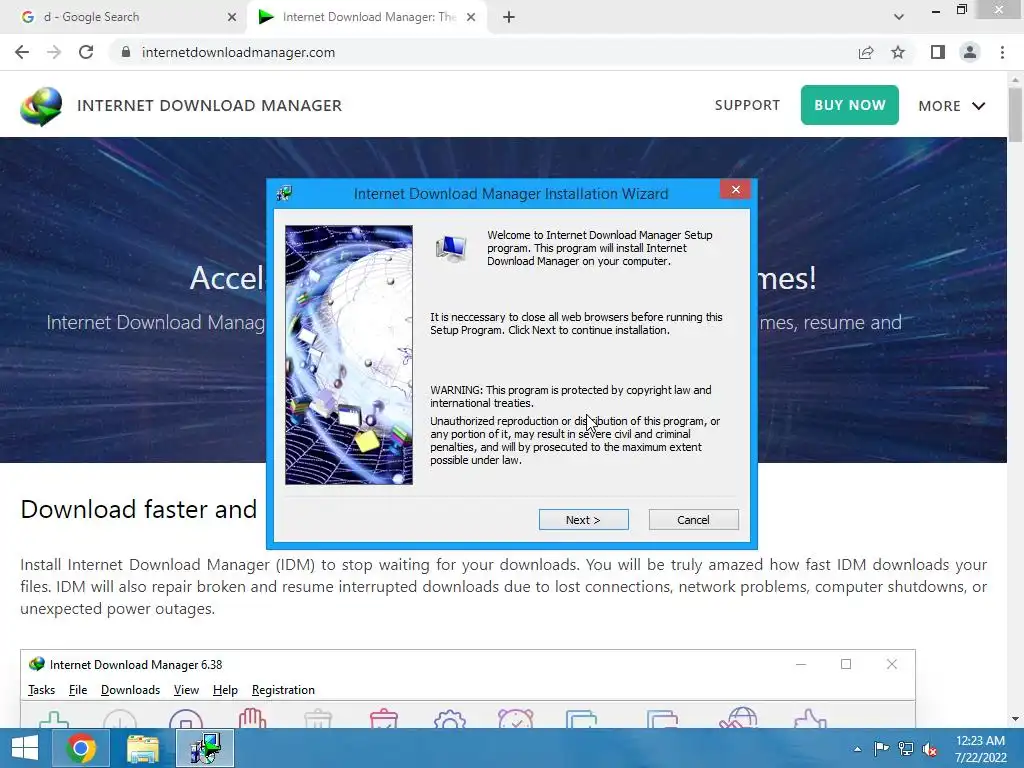Image resolution: width=1024 pixels, height=768 pixels.
Task: Close the Internet Download Manager tab
Action: pyautogui.click(x=471, y=18)
